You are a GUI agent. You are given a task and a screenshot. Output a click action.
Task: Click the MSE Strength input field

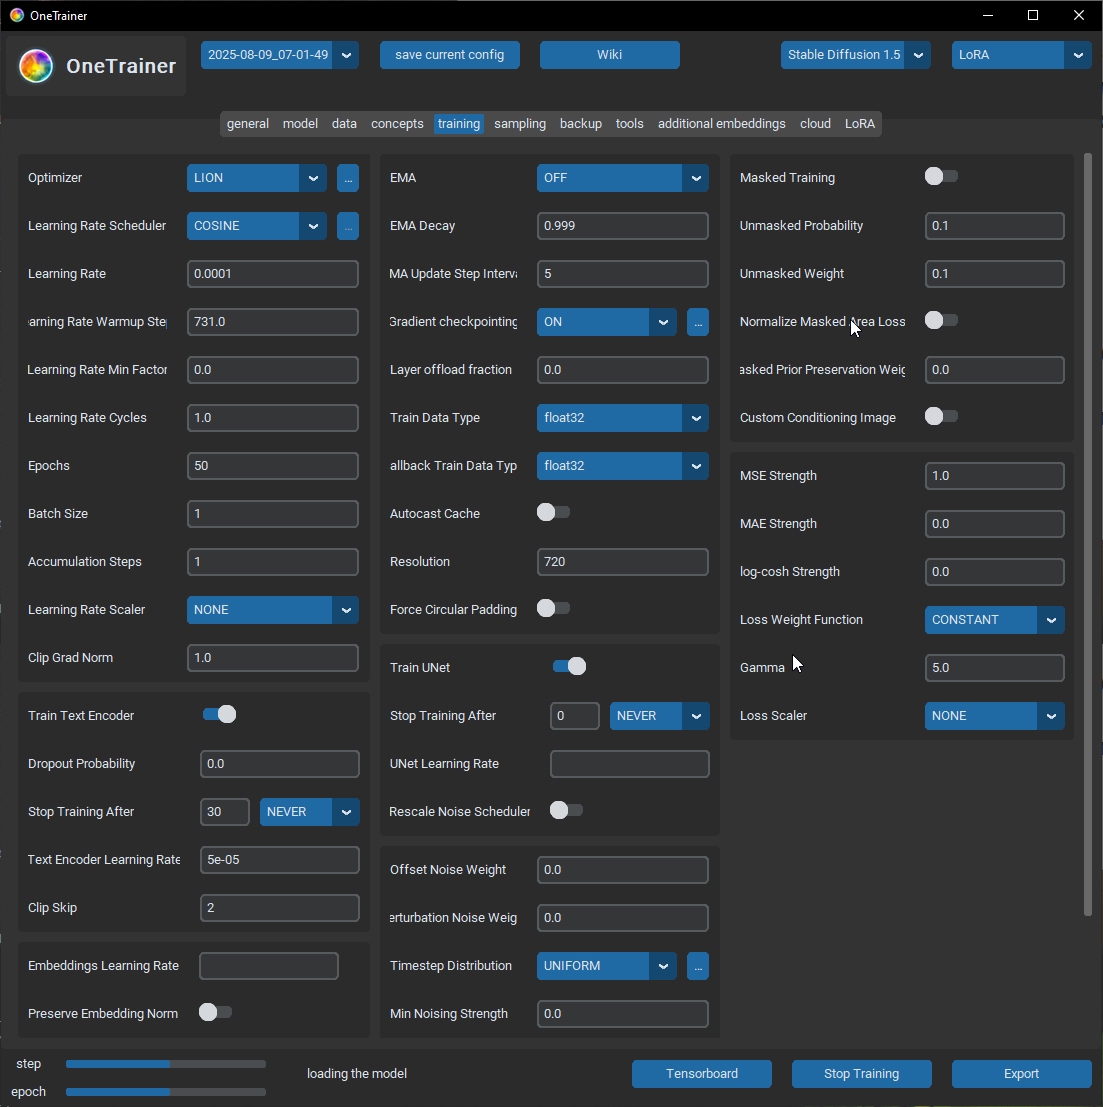tap(994, 476)
